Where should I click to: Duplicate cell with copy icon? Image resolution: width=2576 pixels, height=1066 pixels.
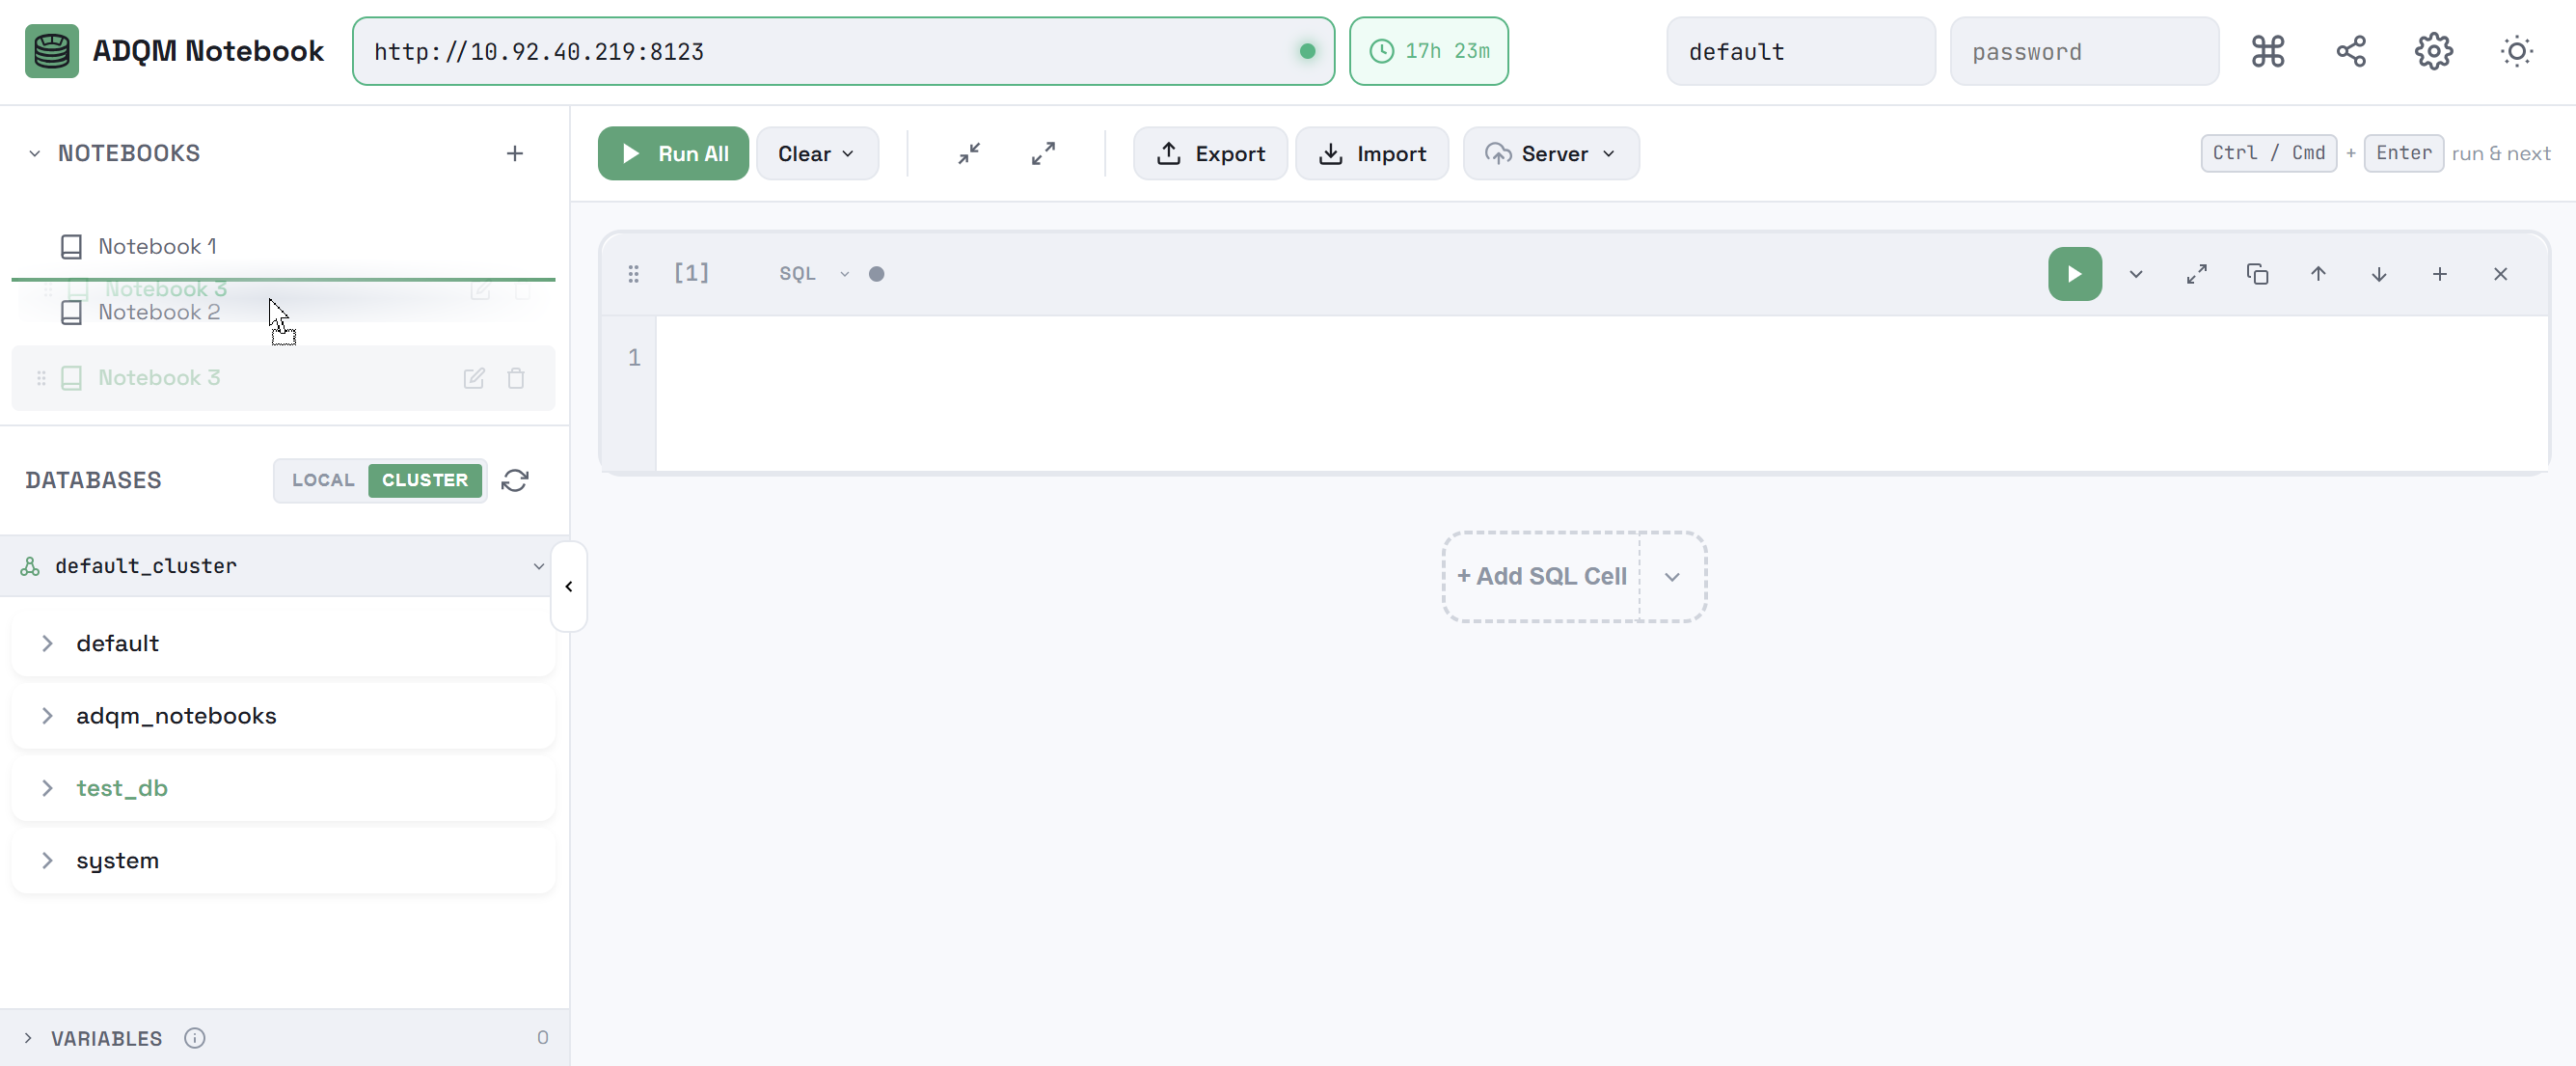pyautogui.click(x=2257, y=274)
